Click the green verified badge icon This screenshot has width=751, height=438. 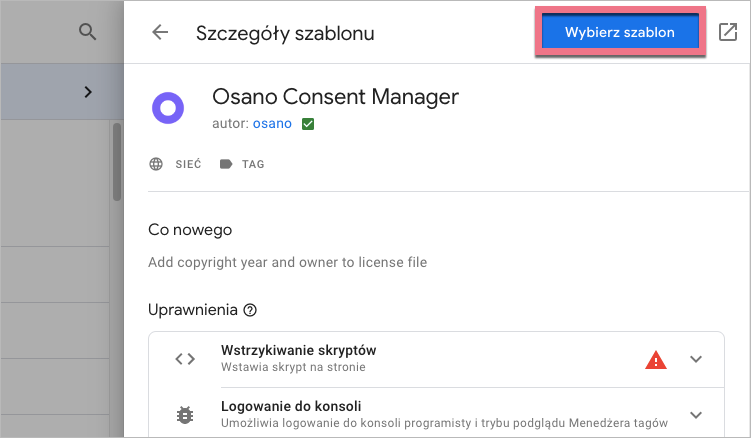tap(308, 124)
